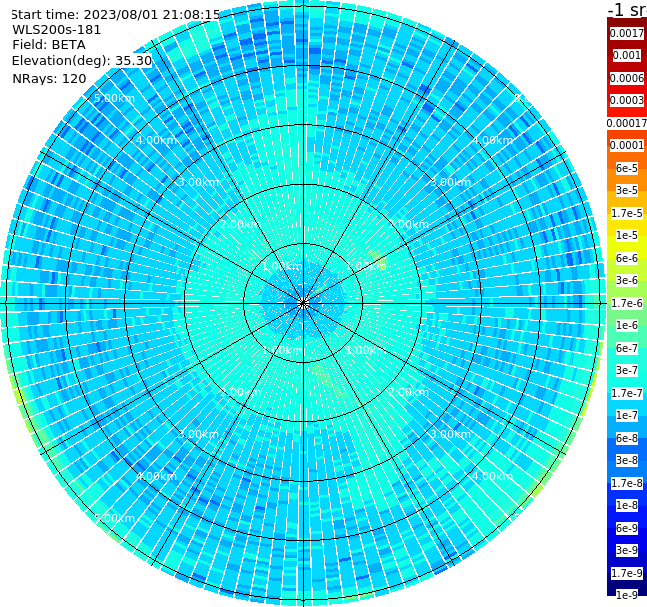This screenshot has width=647, height=607.
Task: Click the 0.0001 colorbar label
Action: 627,145
